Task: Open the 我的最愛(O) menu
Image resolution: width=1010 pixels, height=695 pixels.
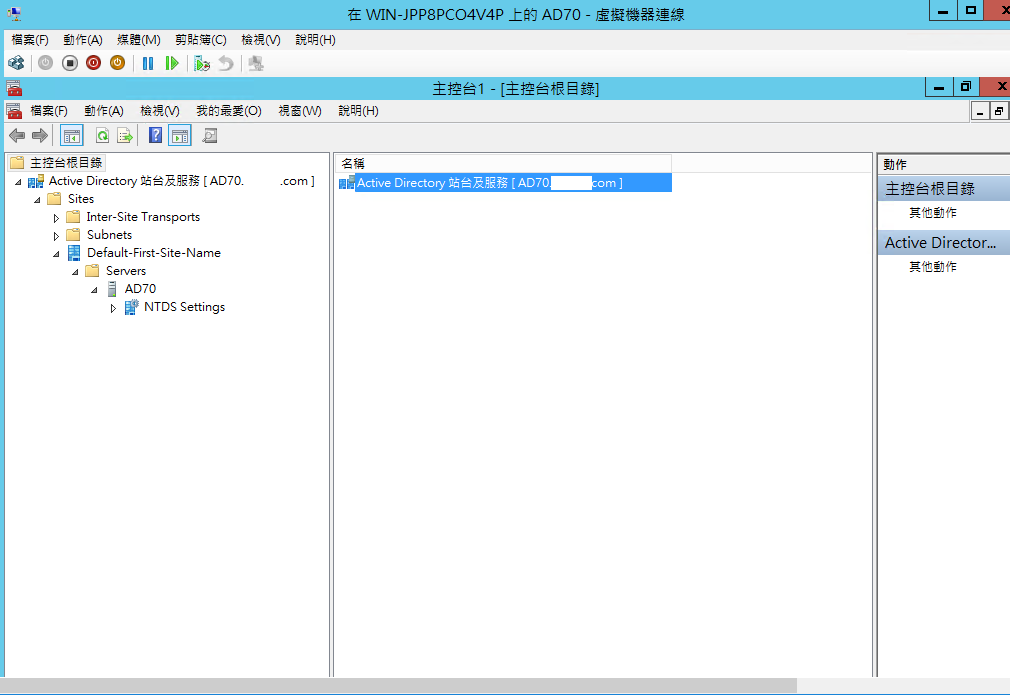Action: 229,111
